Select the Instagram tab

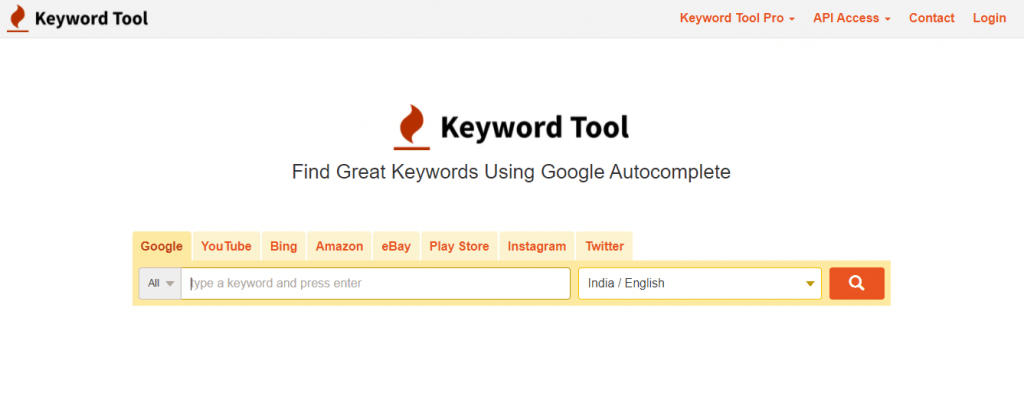[537, 246]
